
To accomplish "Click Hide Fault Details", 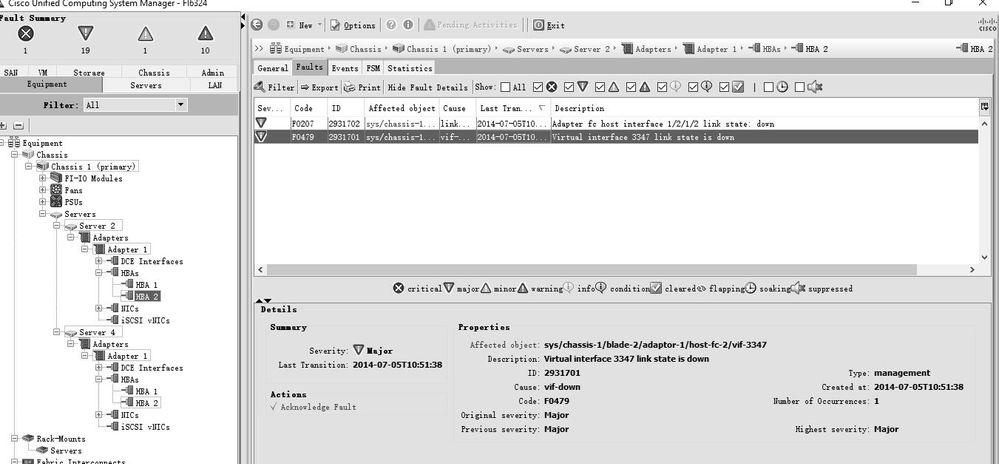I will [428, 87].
